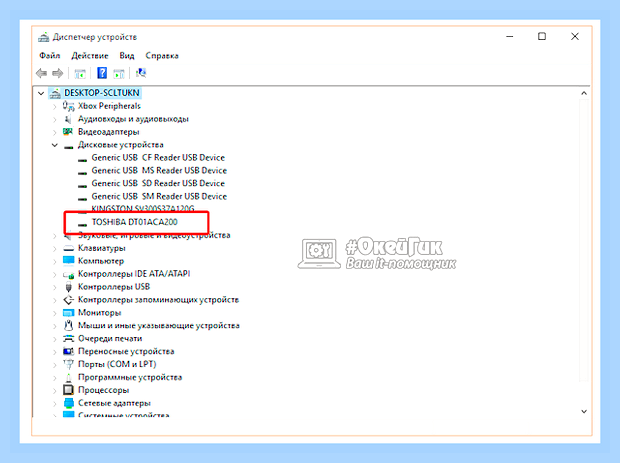Expand the Компьютер node

coord(55,261)
